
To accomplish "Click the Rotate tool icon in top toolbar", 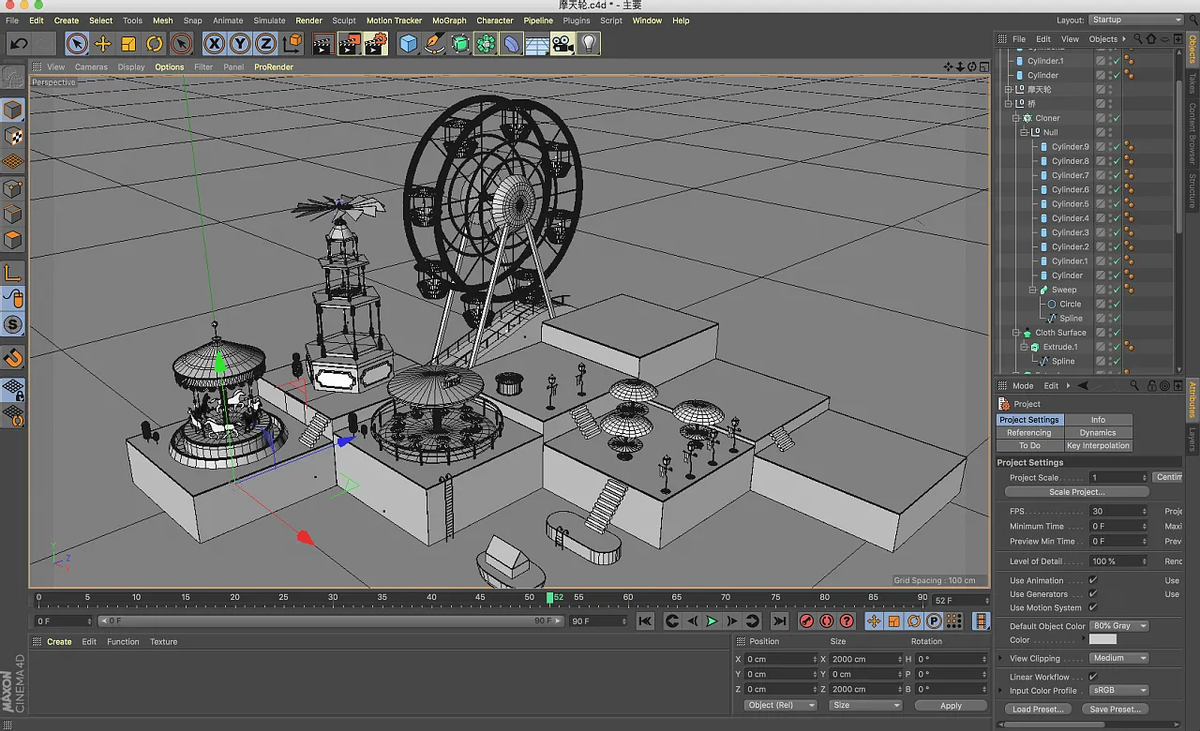I will (154, 44).
